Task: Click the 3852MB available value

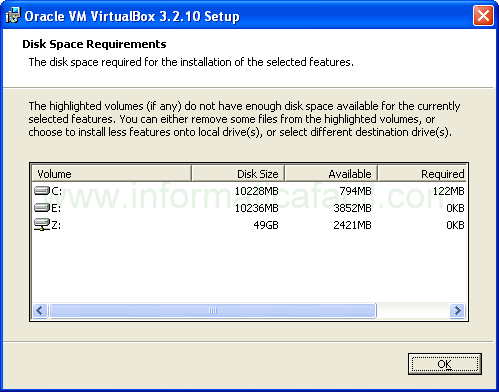Action: pyautogui.click(x=352, y=208)
